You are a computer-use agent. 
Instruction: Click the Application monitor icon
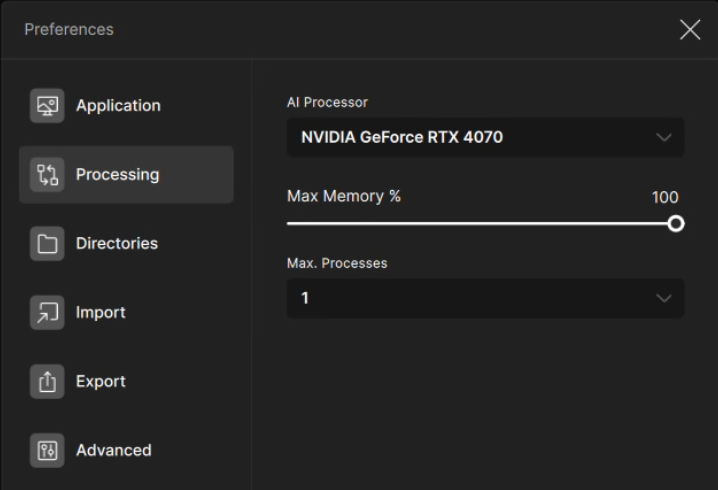click(47, 106)
